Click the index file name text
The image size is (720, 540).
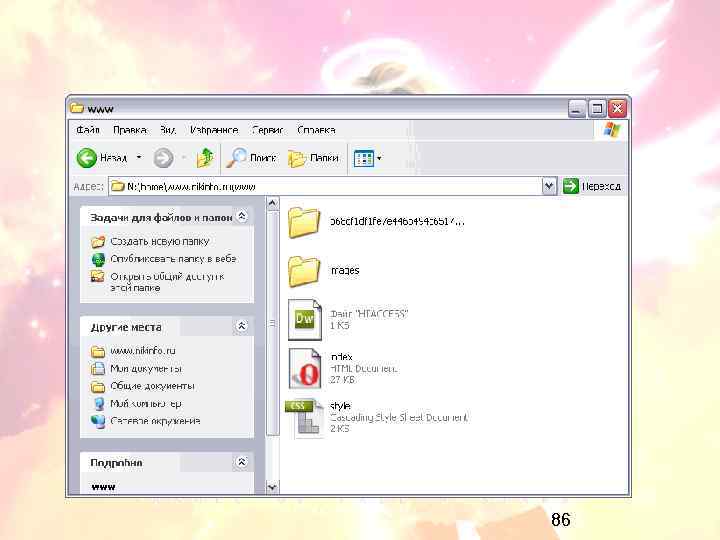tap(341, 357)
